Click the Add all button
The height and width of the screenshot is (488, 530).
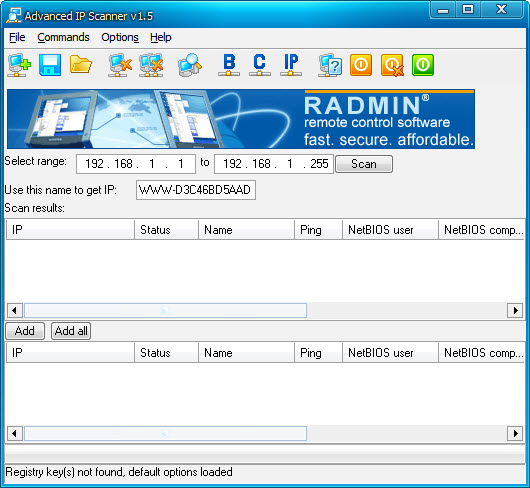tap(71, 331)
